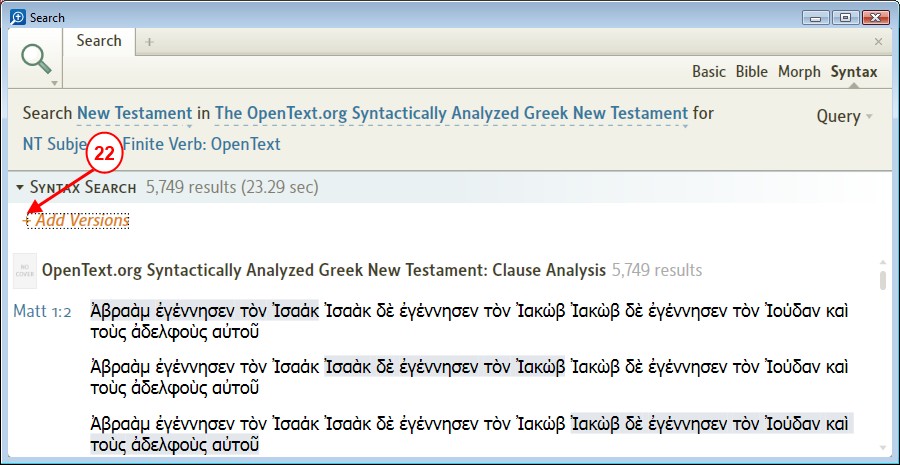Viewport: 900px width, 465px height.
Task: Click the results scrollbar thumb
Action: click(x=885, y=280)
